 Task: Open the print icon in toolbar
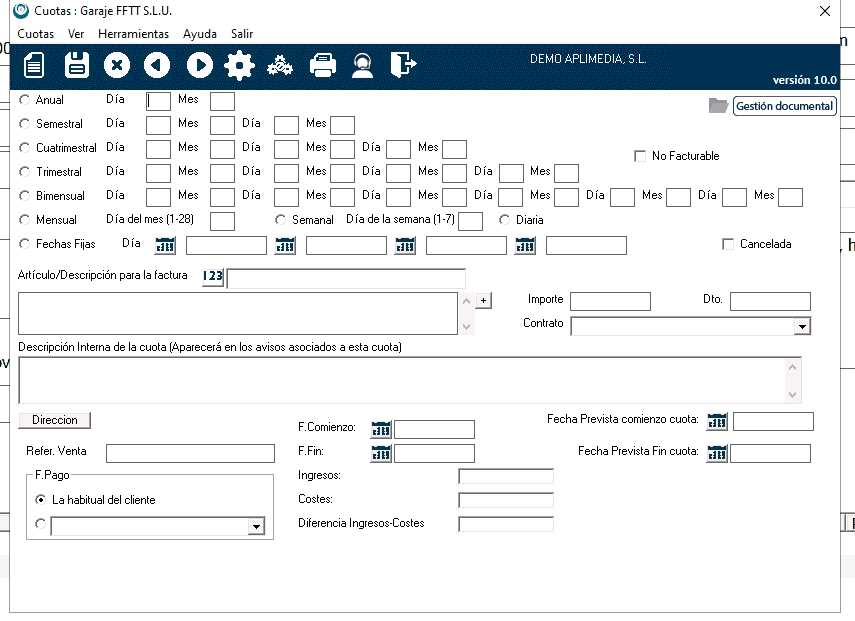click(x=322, y=66)
